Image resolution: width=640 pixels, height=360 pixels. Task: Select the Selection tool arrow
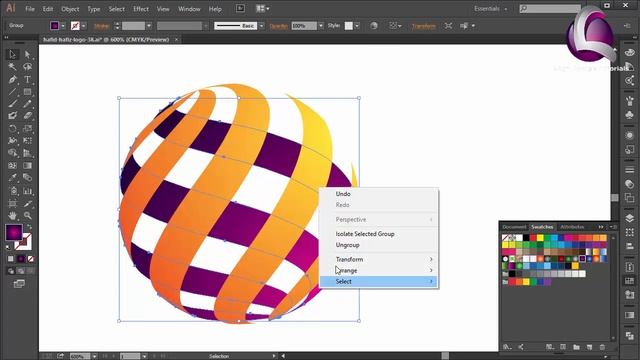(12, 54)
